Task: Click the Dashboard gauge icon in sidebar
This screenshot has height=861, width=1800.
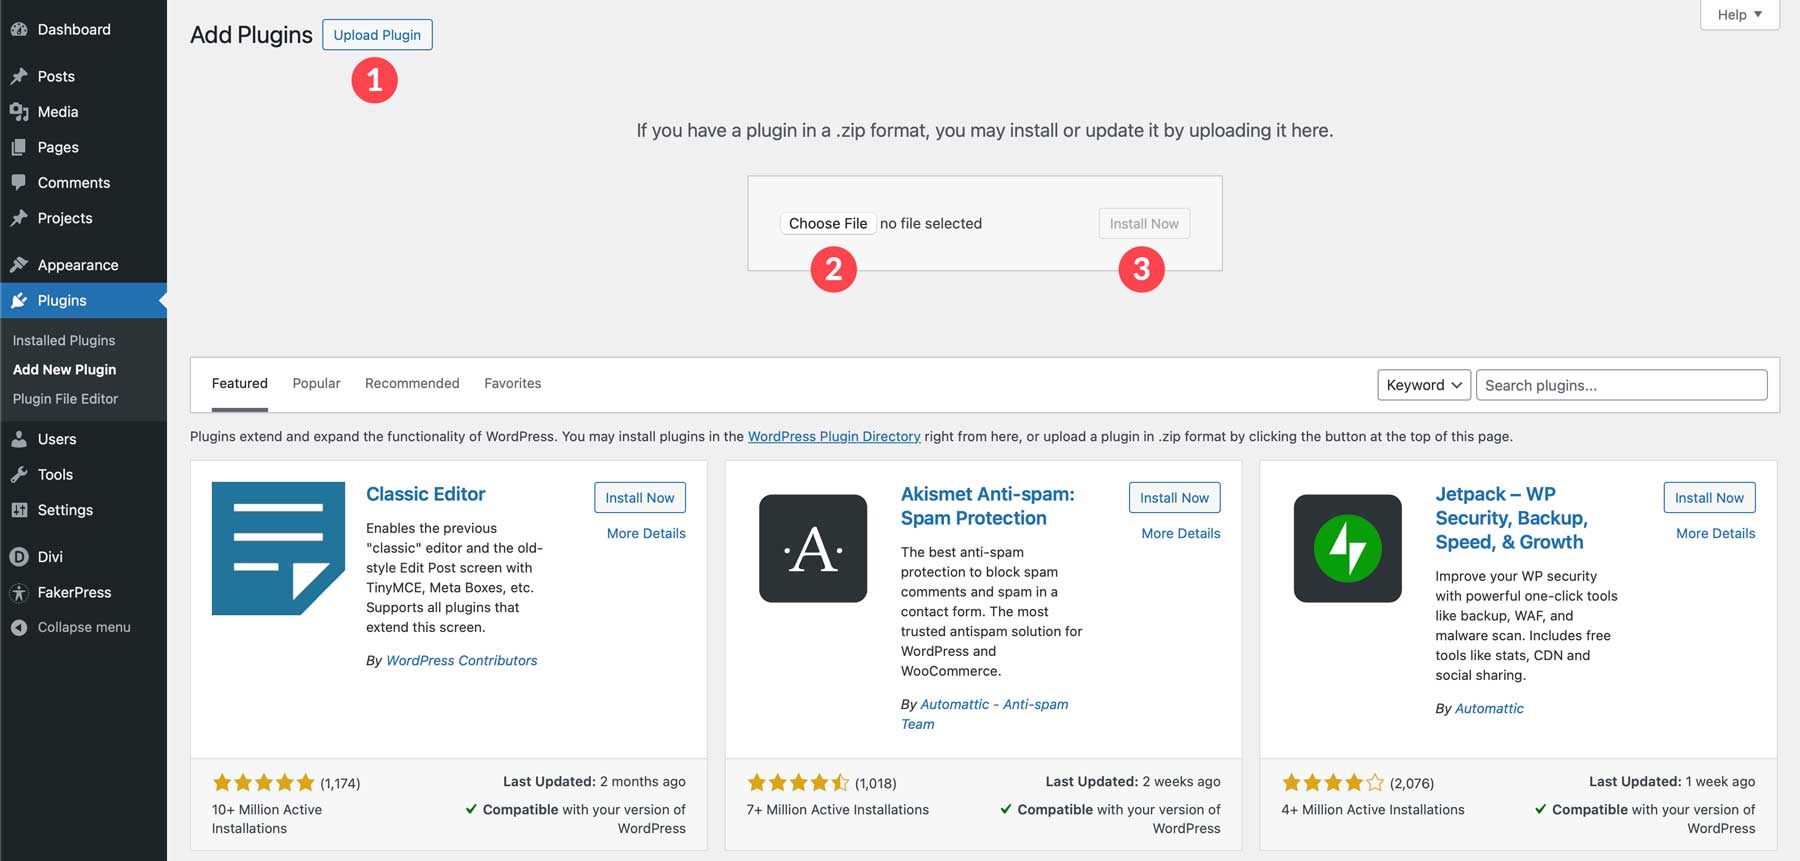Action: click(x=18, y=29)
